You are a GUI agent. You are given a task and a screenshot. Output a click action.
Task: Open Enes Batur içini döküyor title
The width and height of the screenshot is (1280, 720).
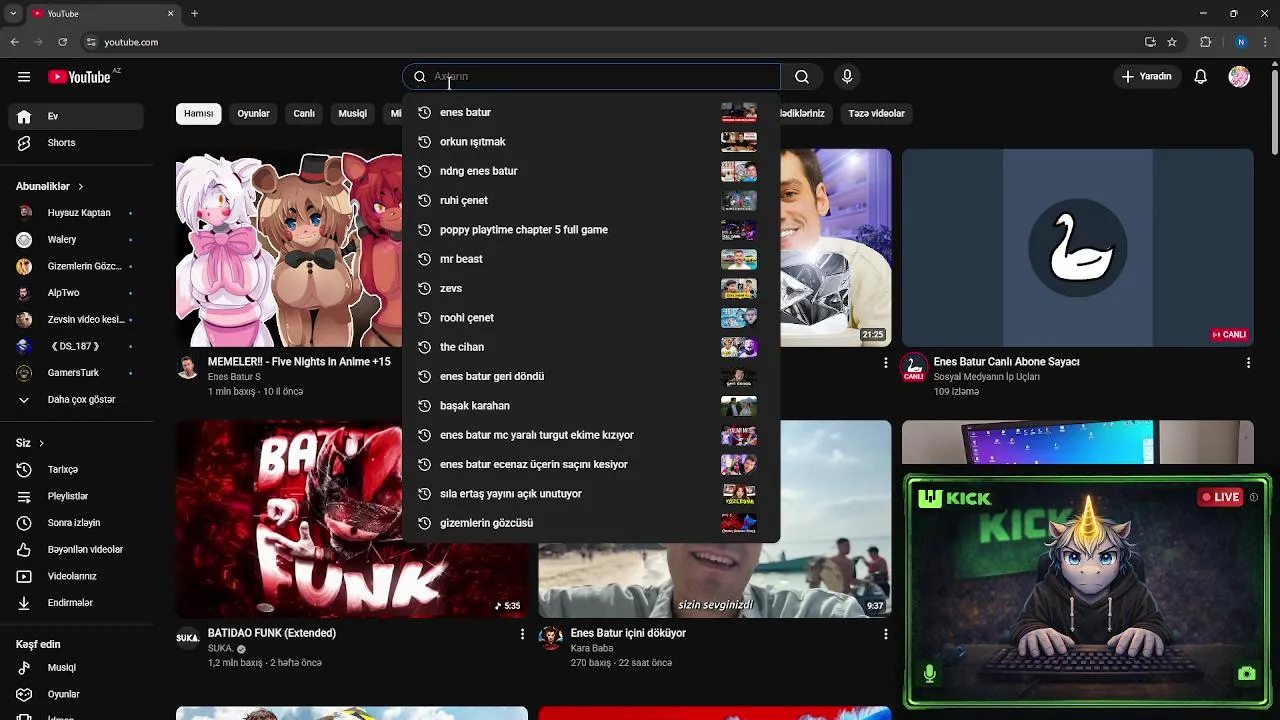click(628, 633)
